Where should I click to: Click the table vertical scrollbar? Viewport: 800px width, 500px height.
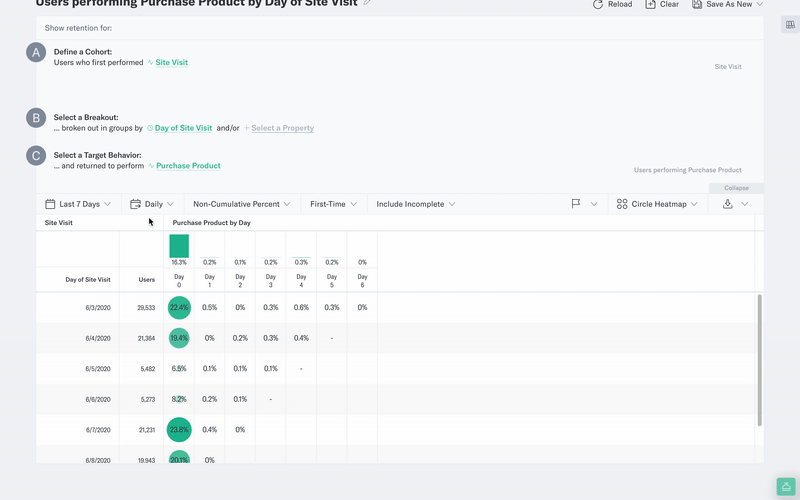(759, 360)
